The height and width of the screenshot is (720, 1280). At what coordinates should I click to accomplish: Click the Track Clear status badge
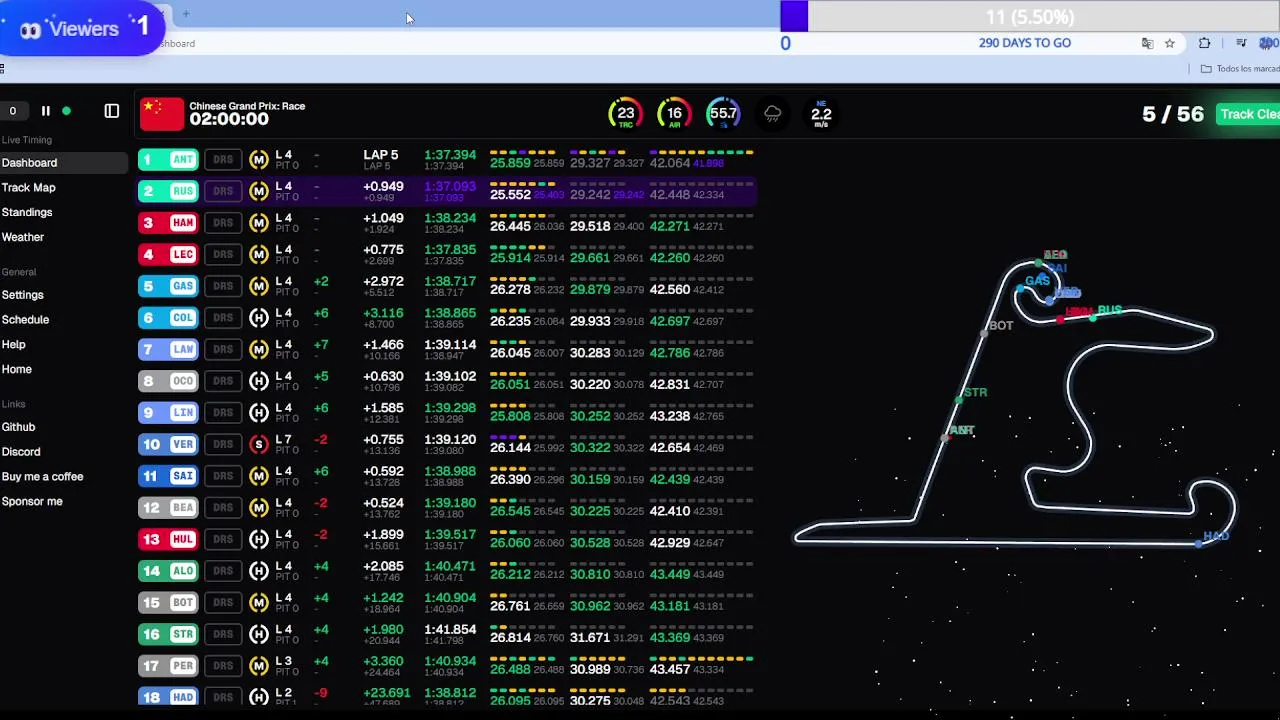point(1249,114)
